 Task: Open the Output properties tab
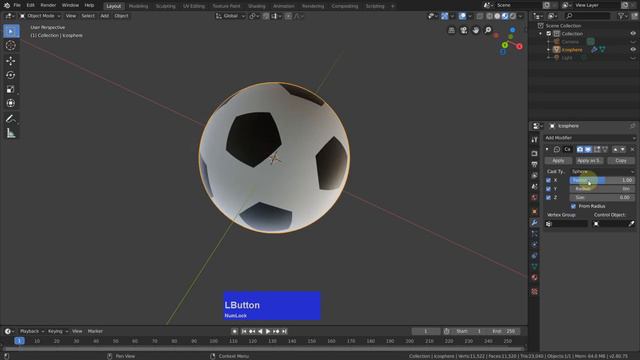point(534,164)
